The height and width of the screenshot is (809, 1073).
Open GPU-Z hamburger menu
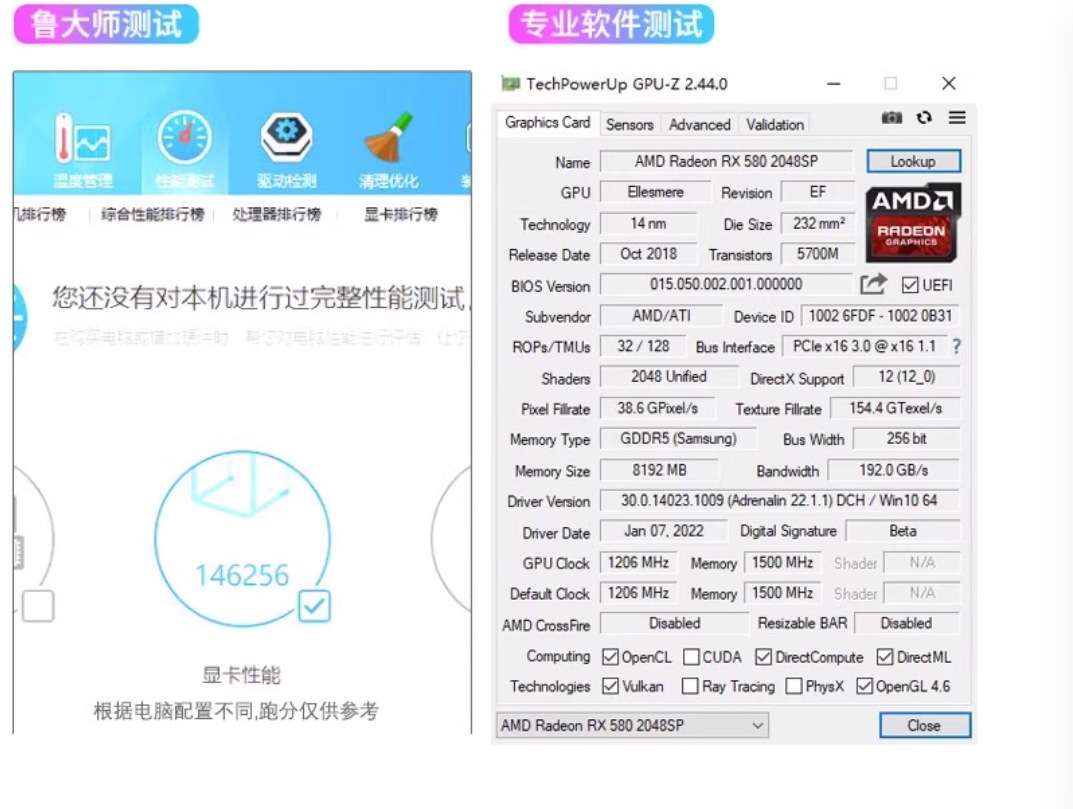[957, 118]
